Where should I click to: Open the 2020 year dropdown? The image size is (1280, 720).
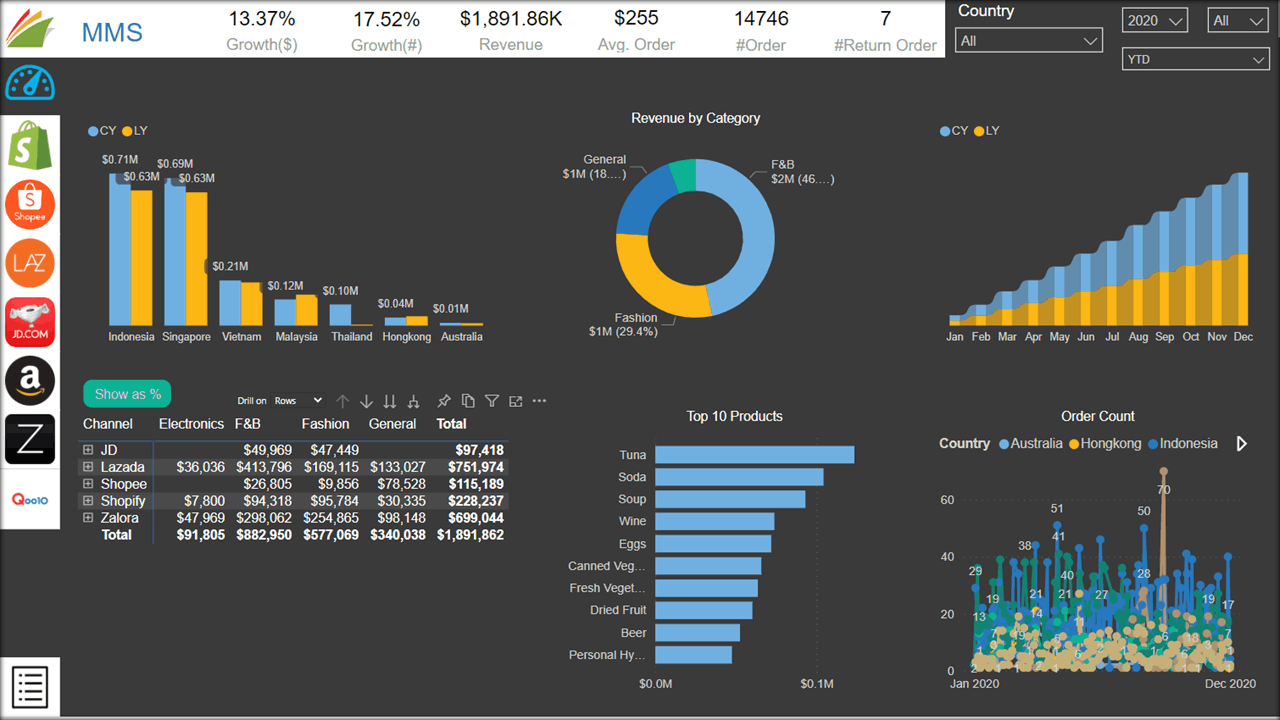pyautogui.click(x=1154, y=19)
